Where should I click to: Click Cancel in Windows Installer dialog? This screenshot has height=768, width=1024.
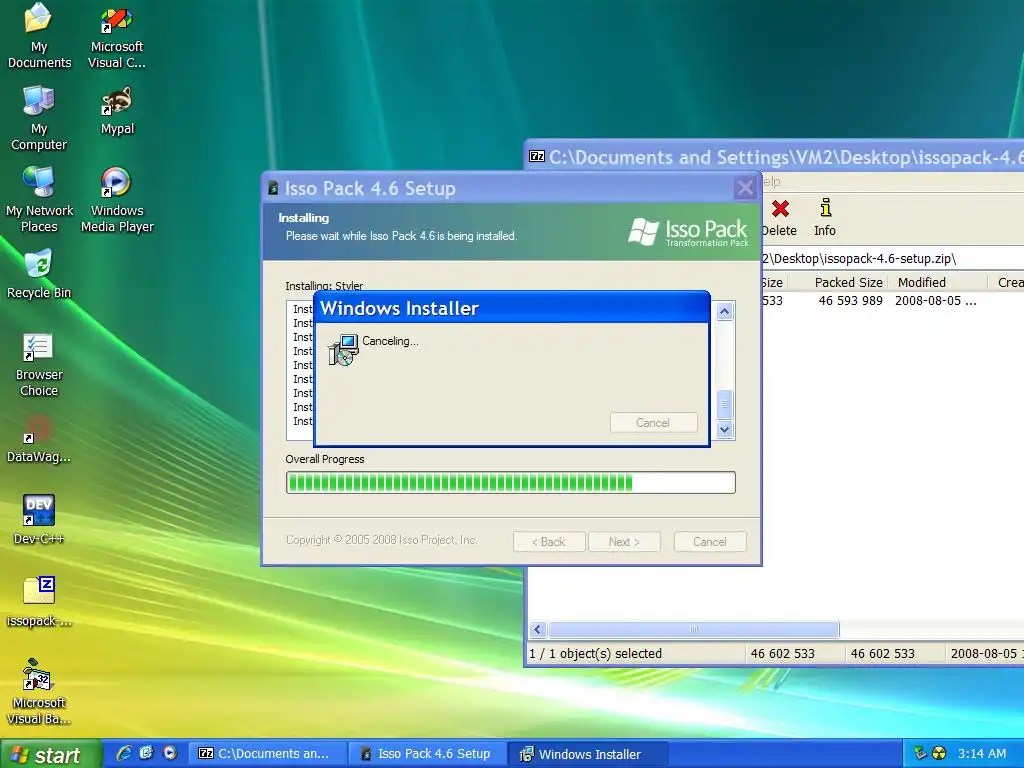pyautogui.click(x=653, y=423)
